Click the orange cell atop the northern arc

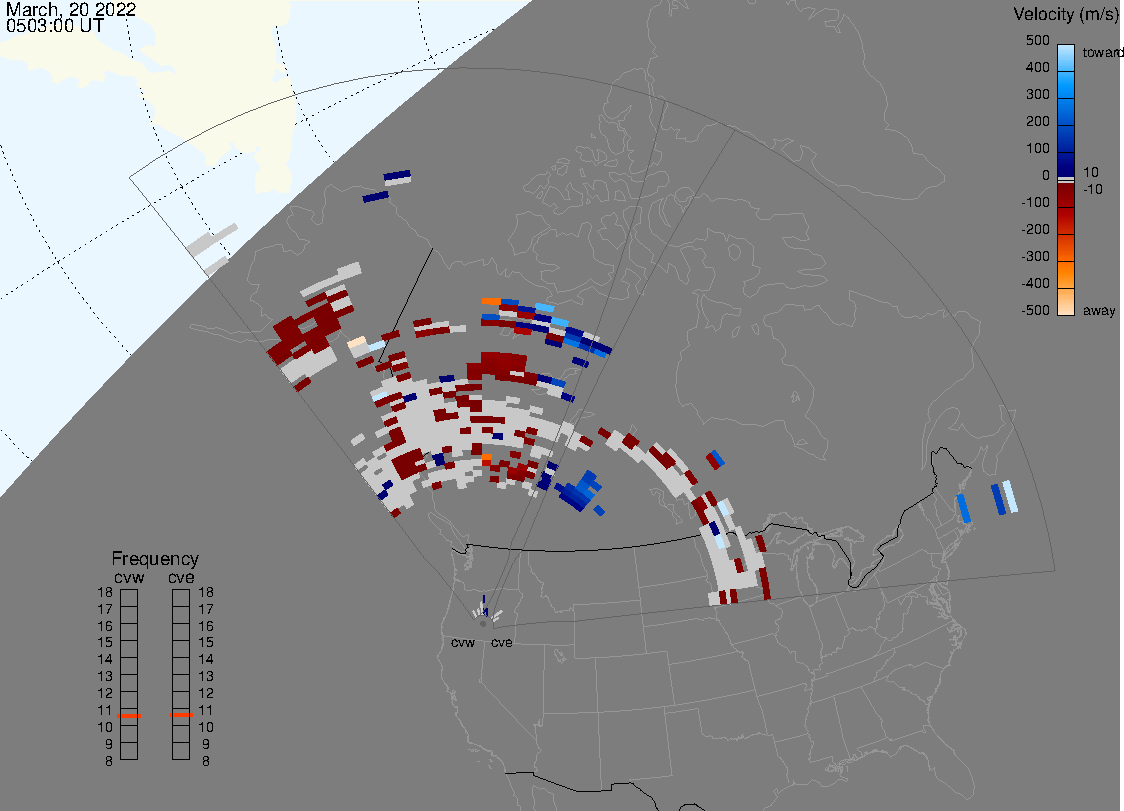[490, 300]
